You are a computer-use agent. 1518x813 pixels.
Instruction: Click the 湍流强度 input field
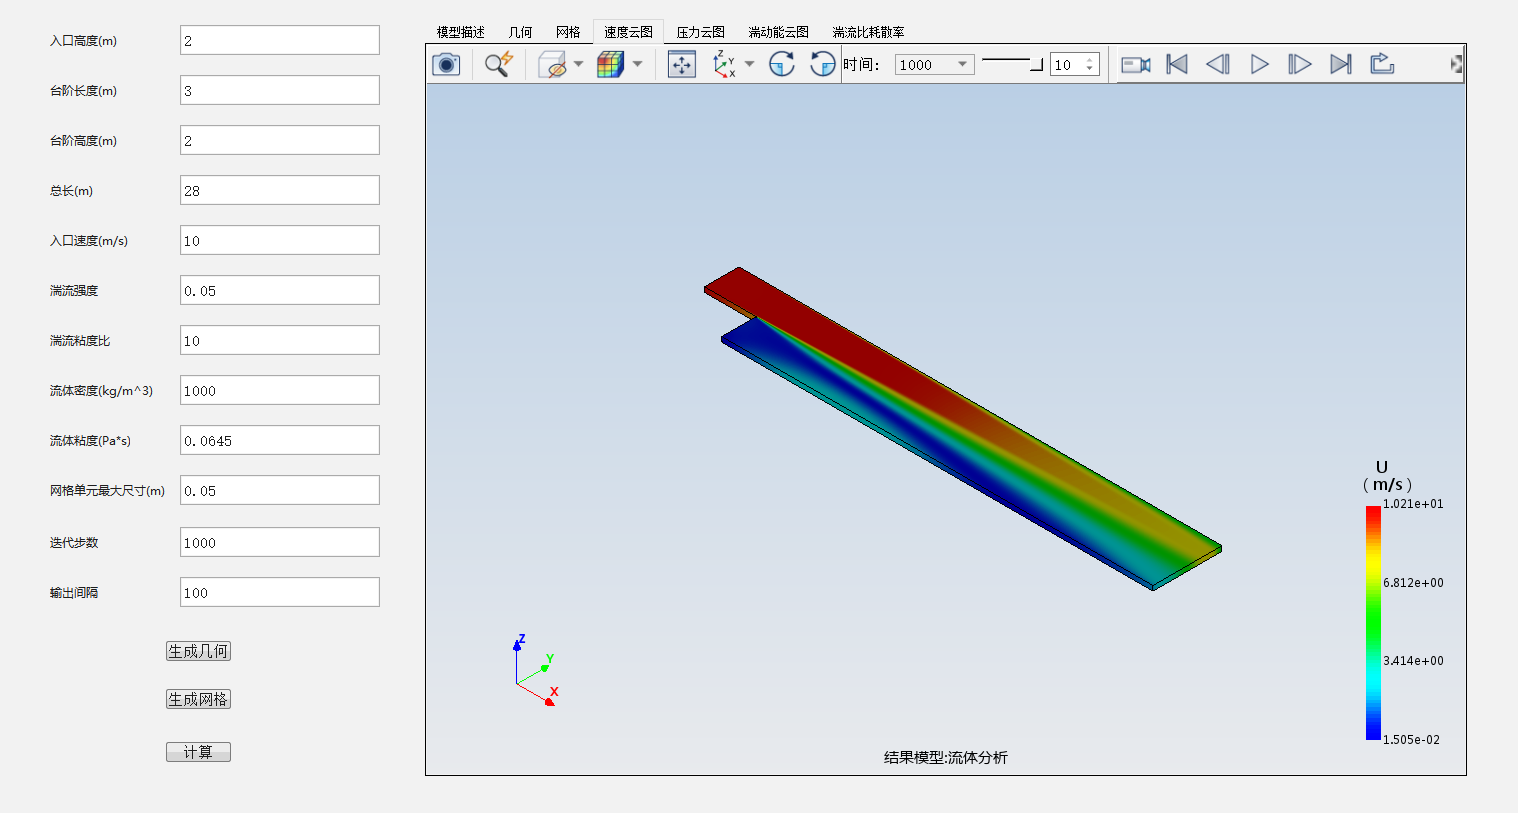tap(280, 290)
